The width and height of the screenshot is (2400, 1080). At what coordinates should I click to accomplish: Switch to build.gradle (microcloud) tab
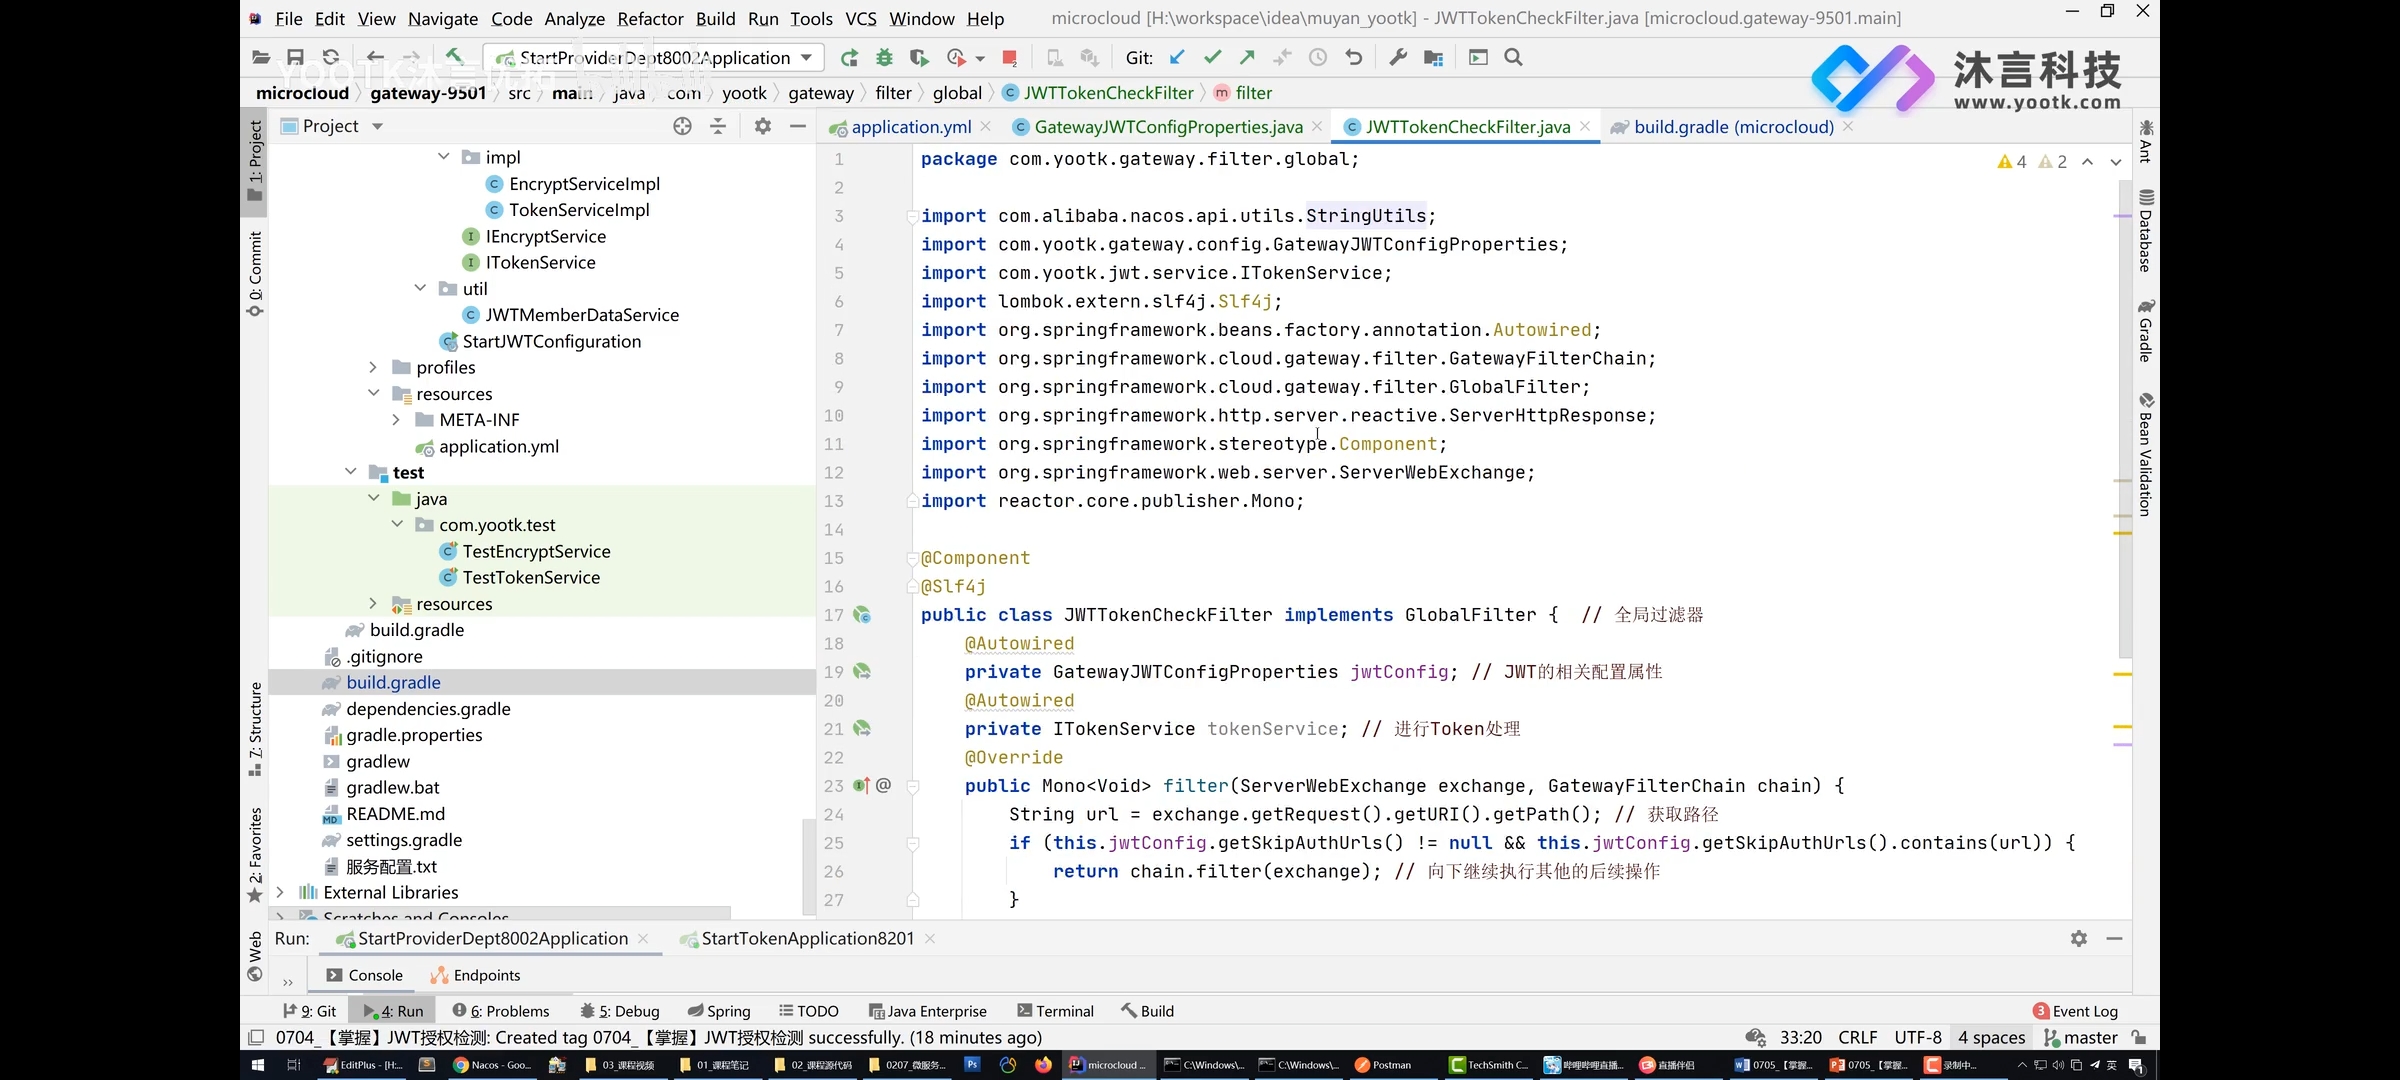click(1733, 127)
